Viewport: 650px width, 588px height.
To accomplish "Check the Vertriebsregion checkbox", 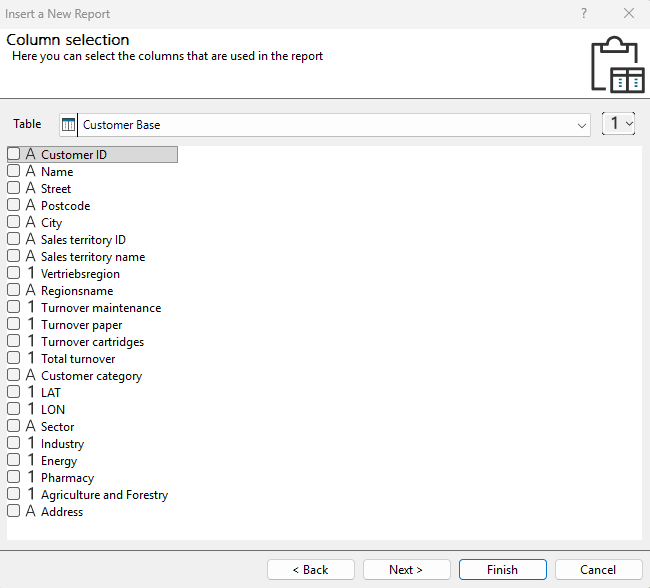I will (13, 273).
